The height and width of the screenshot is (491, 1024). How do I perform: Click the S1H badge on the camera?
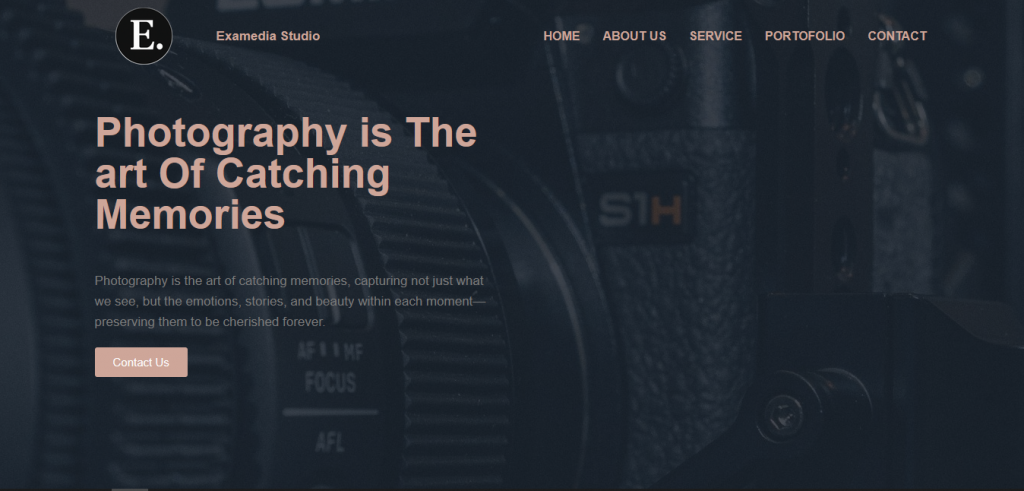coord(641,211)
